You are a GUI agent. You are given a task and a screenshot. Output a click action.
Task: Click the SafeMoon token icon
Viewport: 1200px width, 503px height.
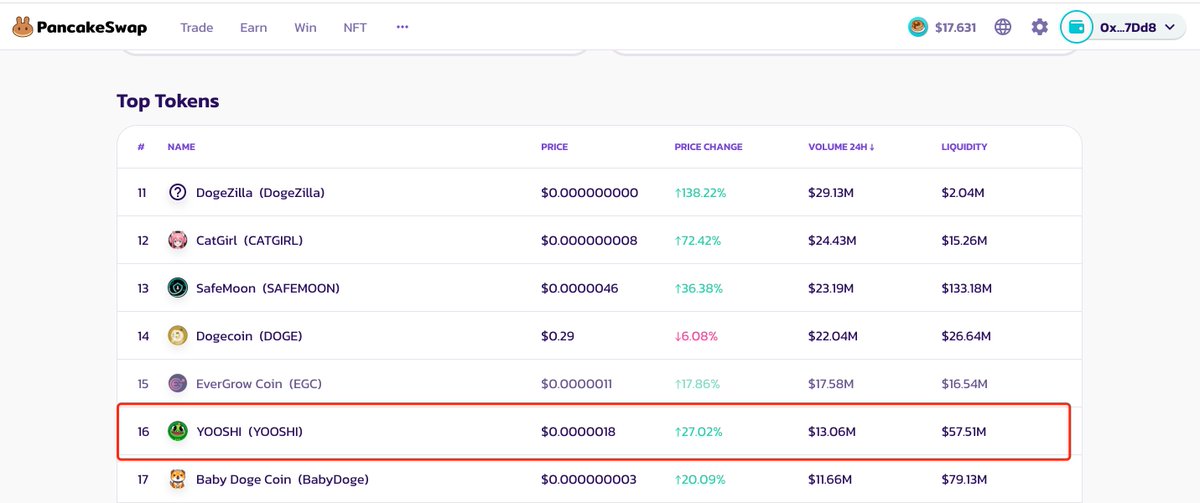click(x=178, y=288)
